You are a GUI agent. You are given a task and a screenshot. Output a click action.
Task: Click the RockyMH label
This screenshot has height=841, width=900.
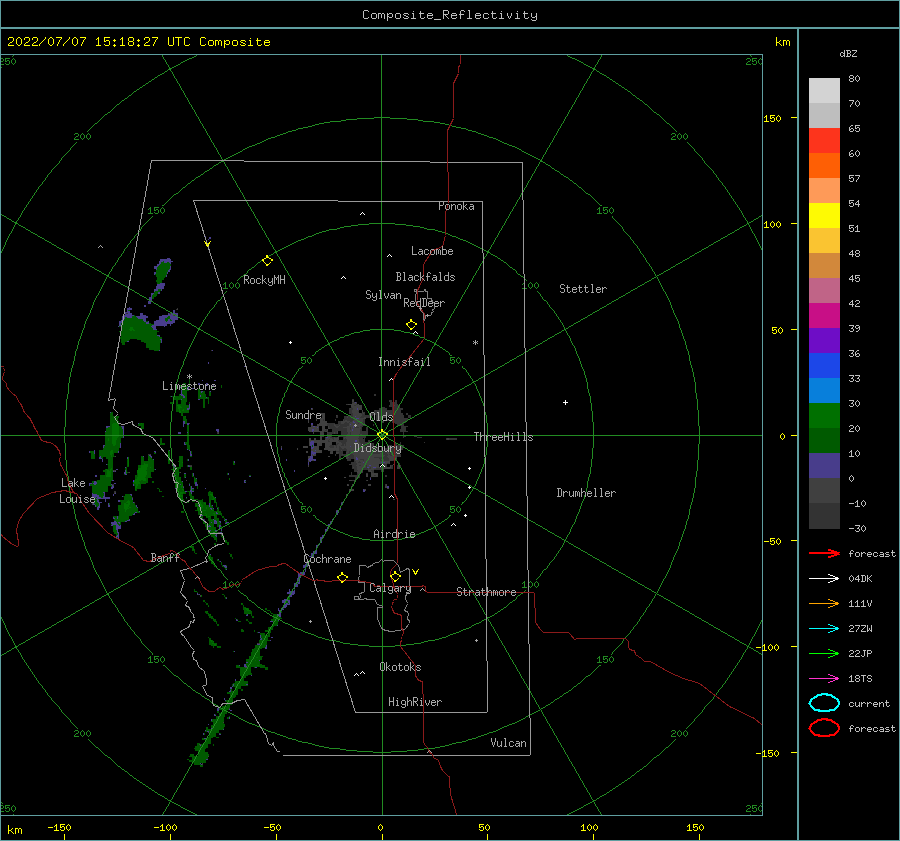pyautogui.click(x=264, y=280)
